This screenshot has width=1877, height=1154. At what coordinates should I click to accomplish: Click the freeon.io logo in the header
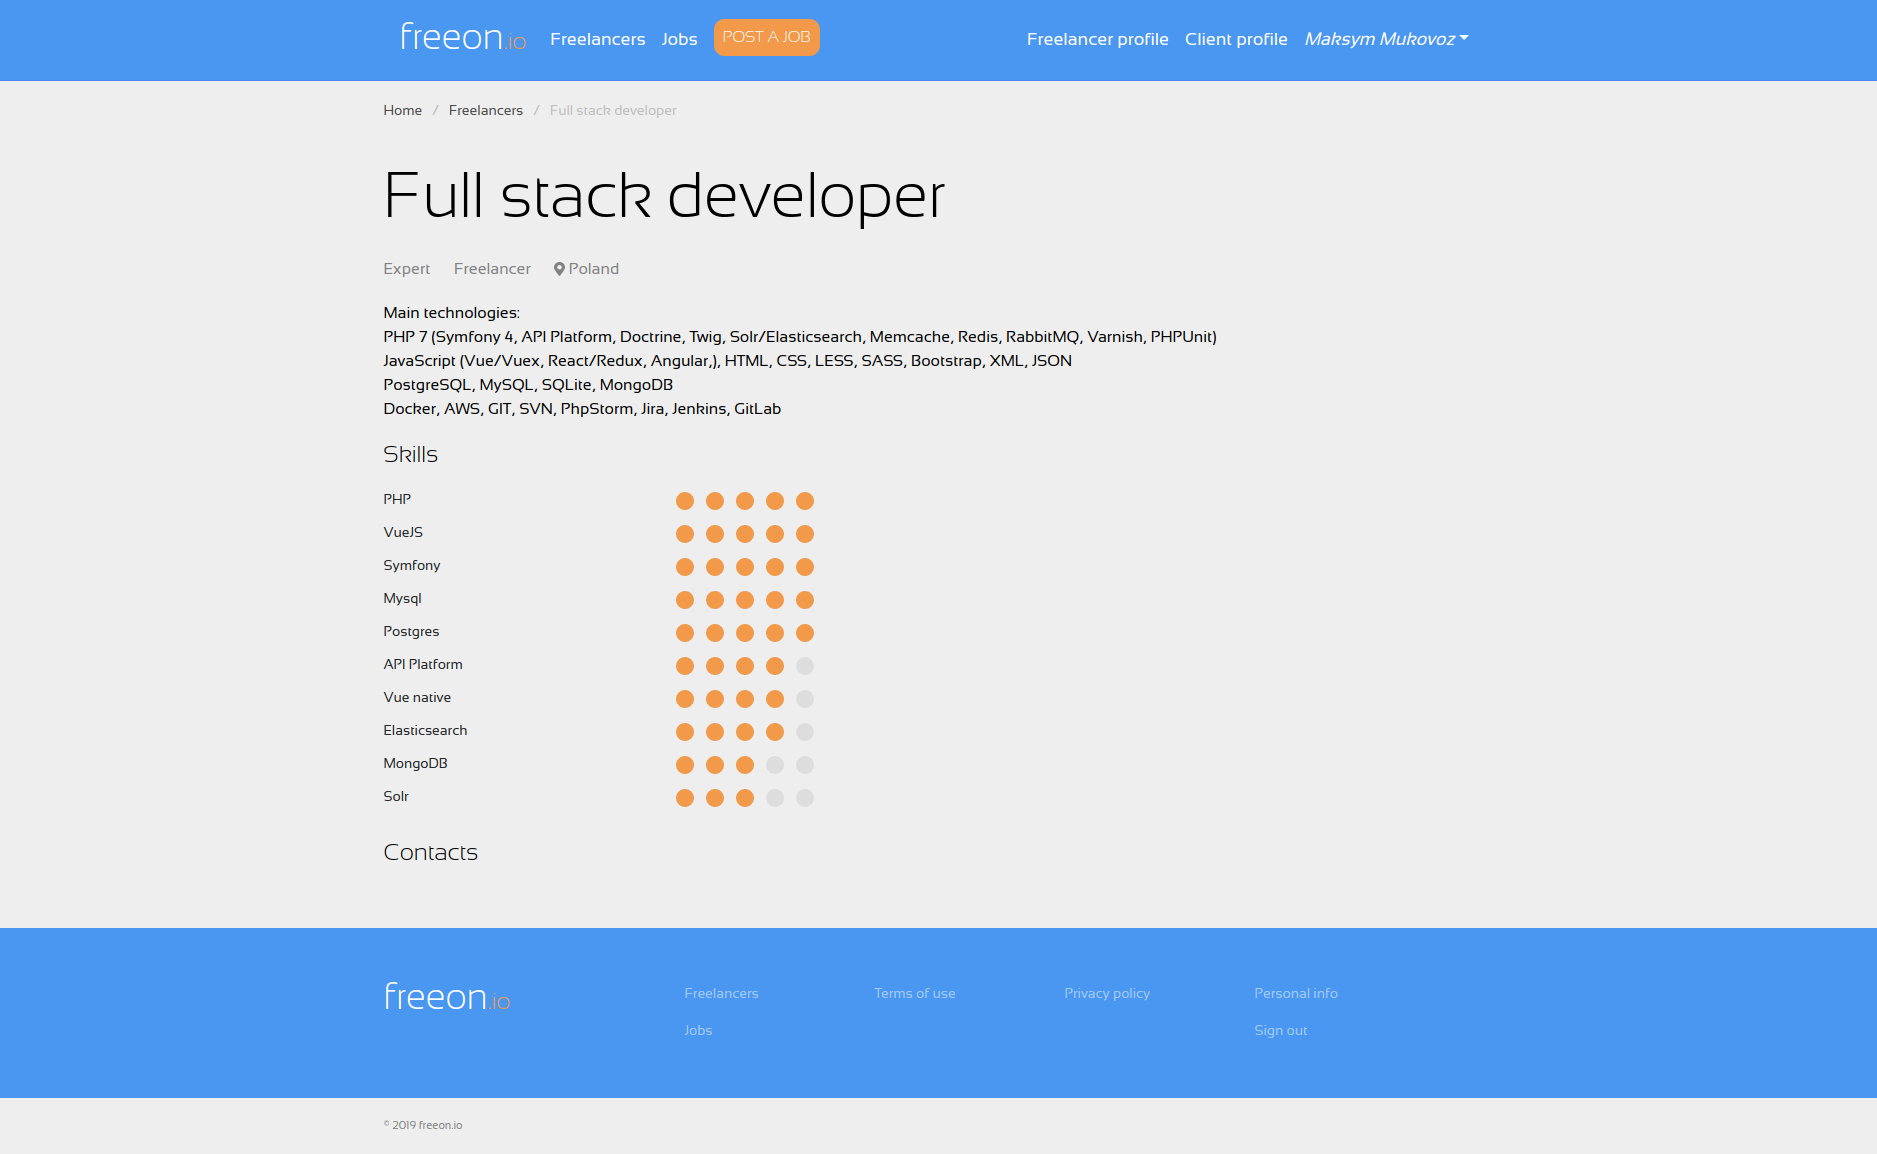click(462, 38)
